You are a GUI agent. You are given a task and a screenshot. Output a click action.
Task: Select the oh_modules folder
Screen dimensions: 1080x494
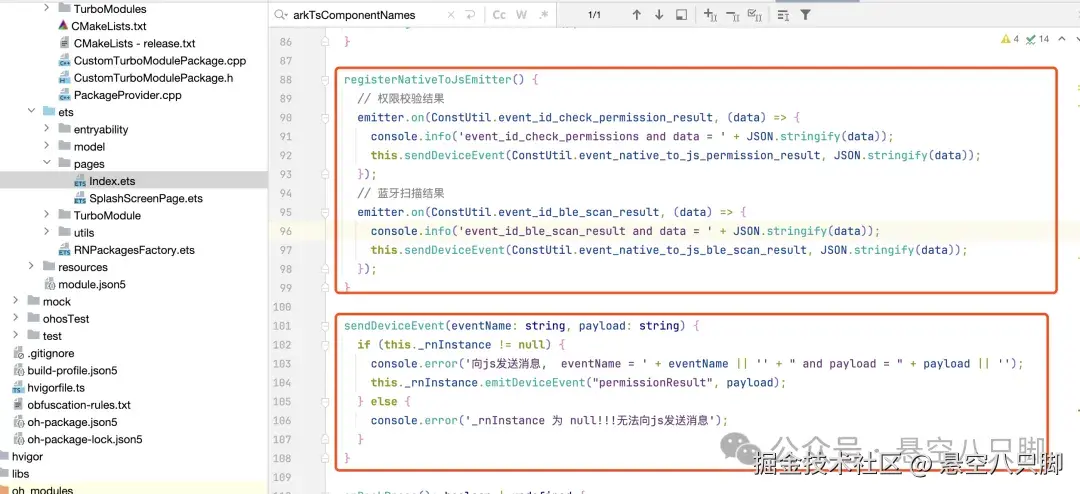pos(42,490)
